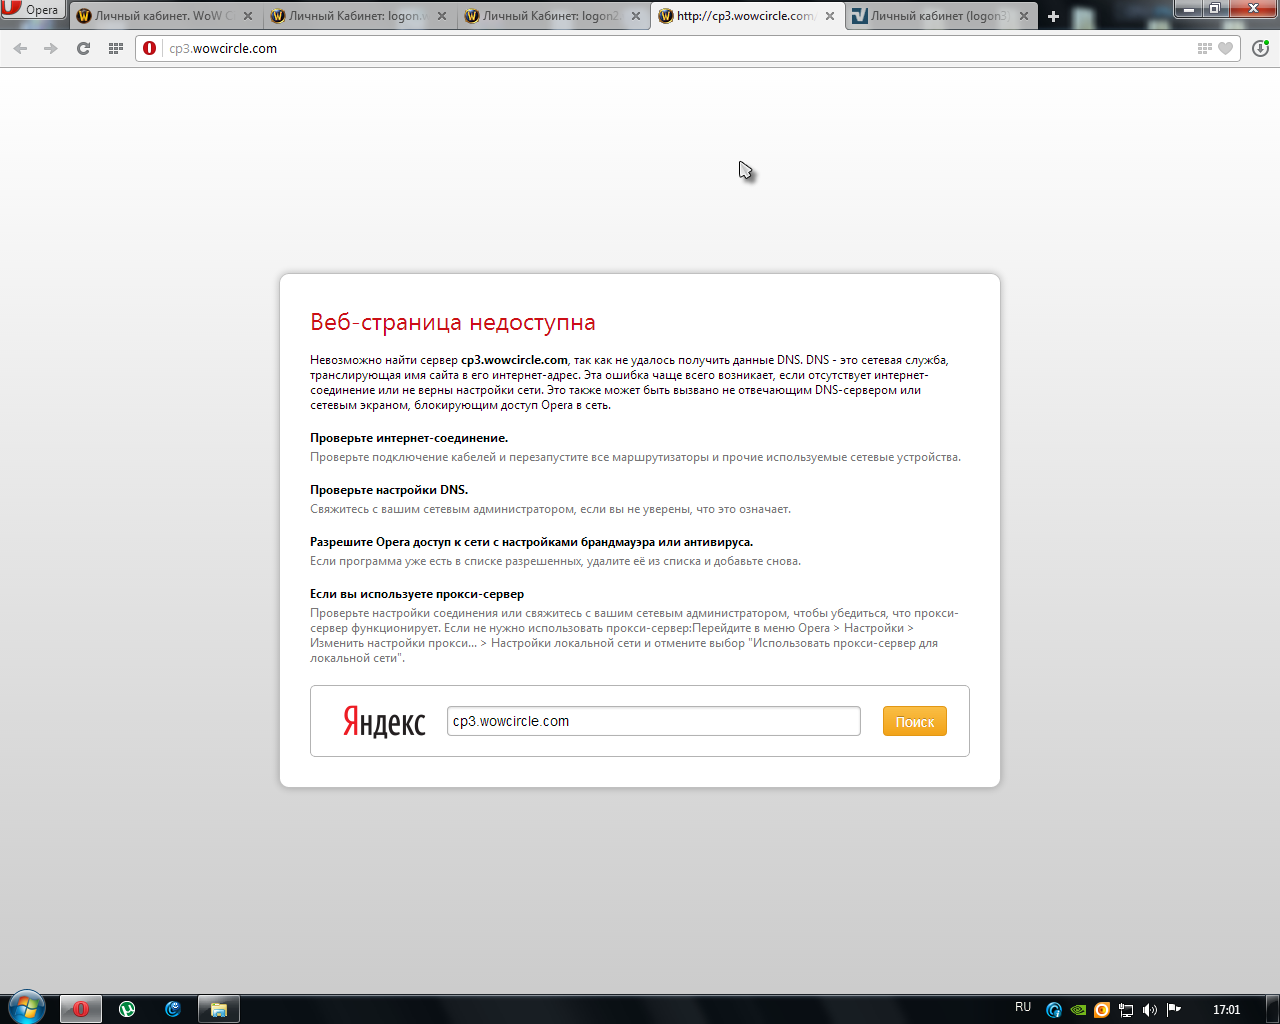
Task: Close the 'Личный Кабинет: logon2' tab
Action: coord(636,16)
